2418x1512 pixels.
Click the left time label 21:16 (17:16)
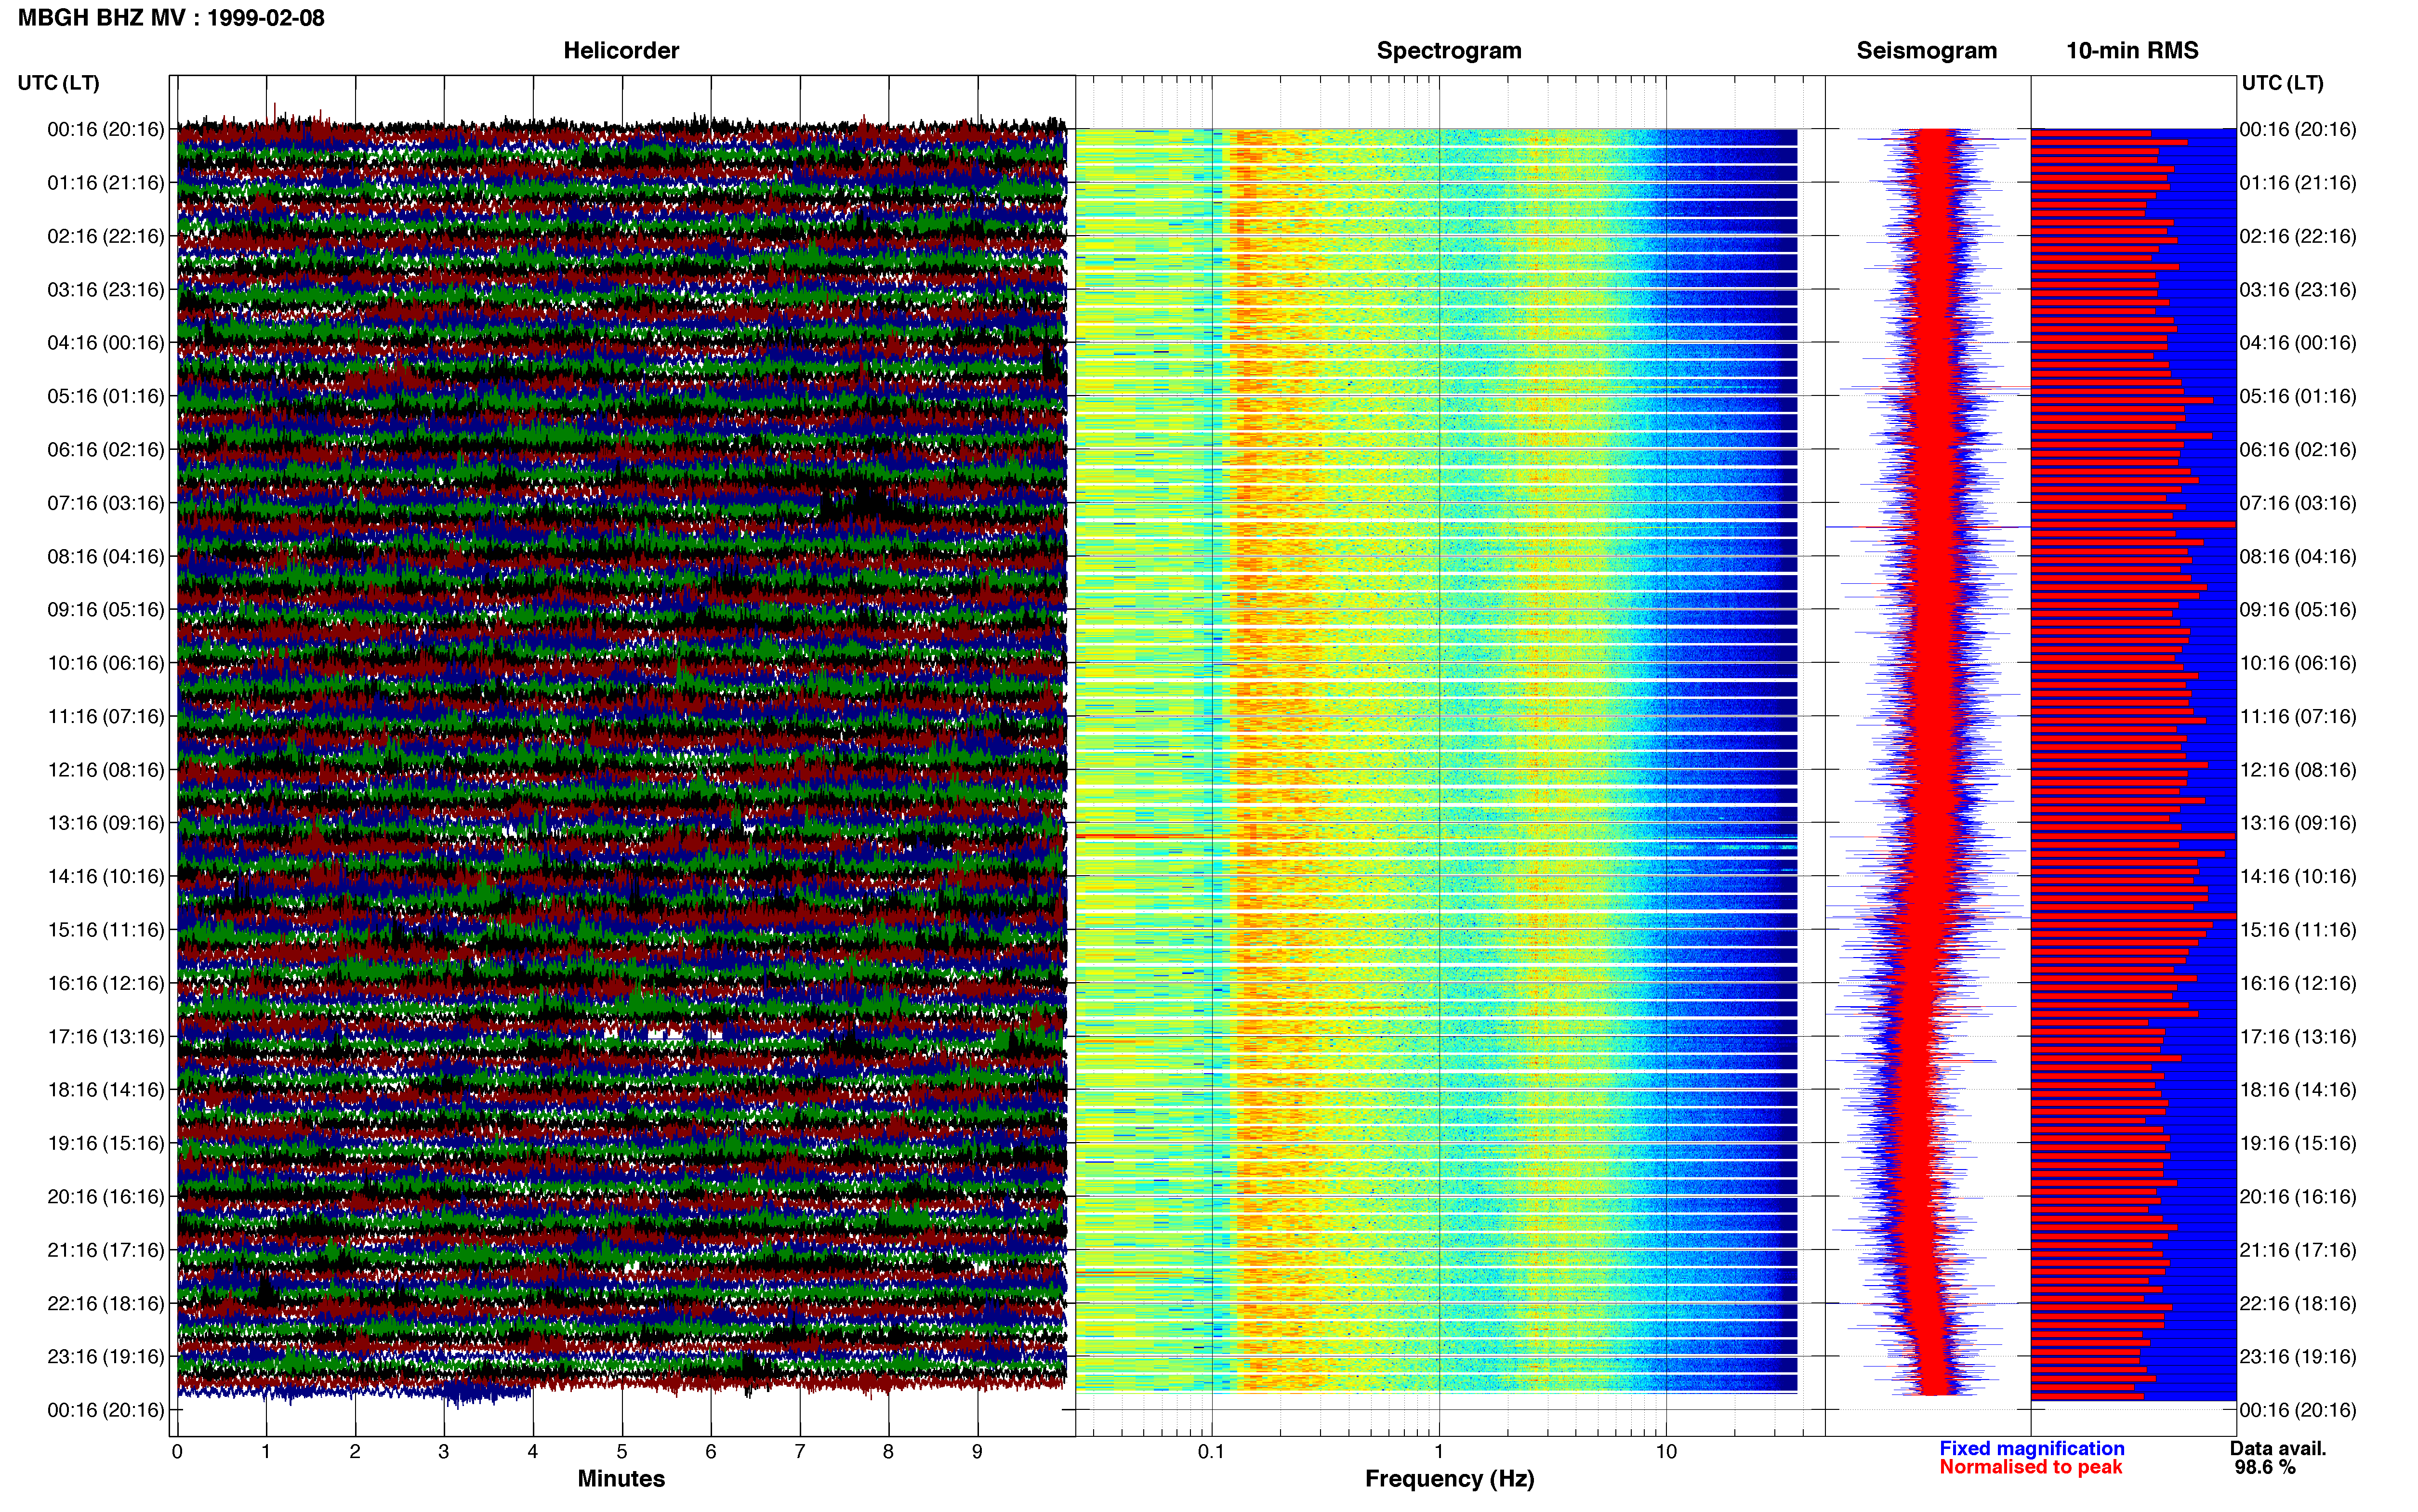(x=106, y=1250)
